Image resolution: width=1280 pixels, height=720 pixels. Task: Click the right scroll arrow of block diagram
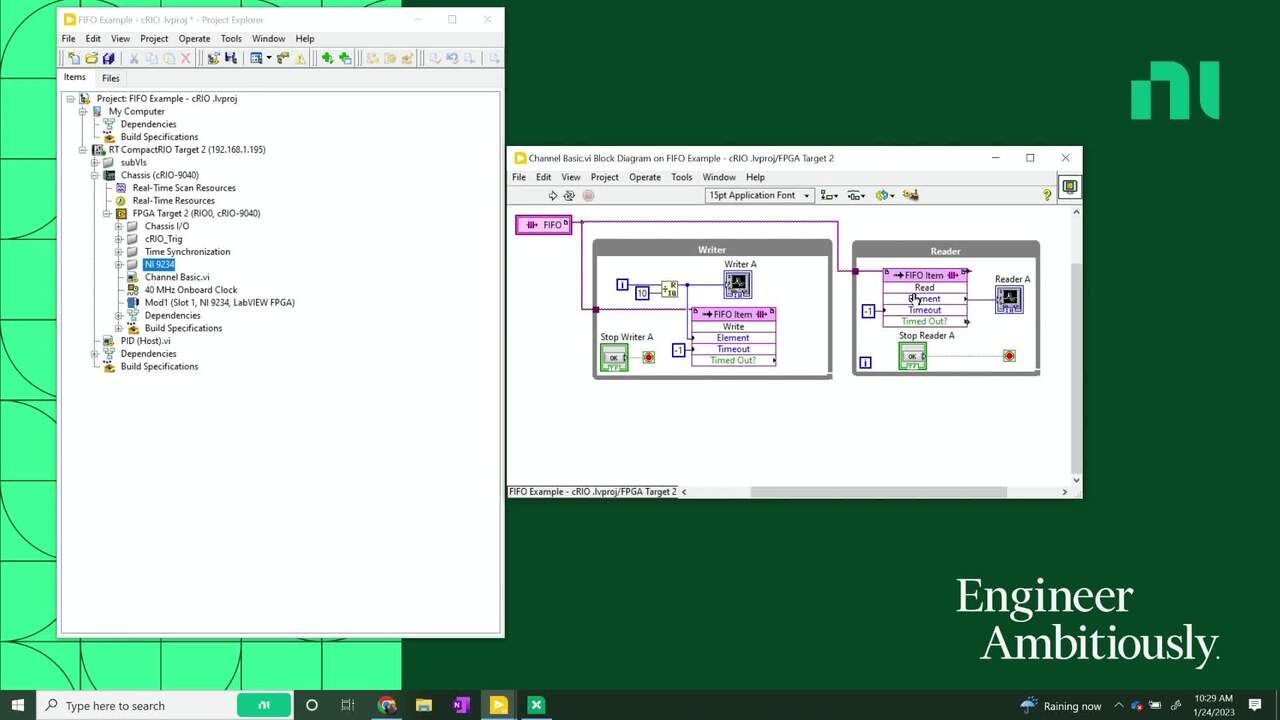[1064, 492]
